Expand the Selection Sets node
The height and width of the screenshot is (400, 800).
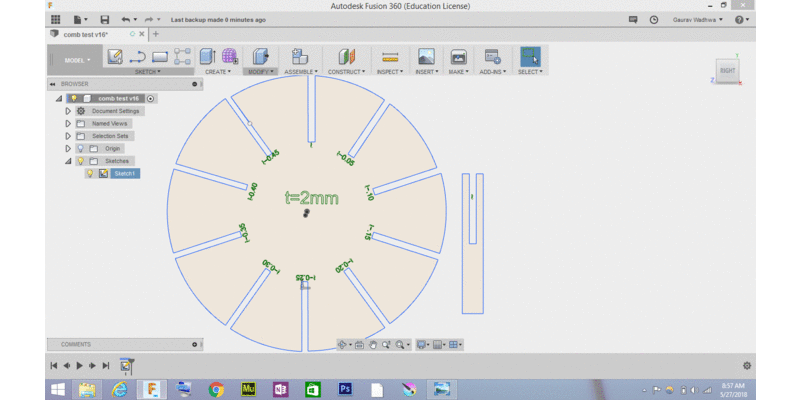click(x=68, y=136)
